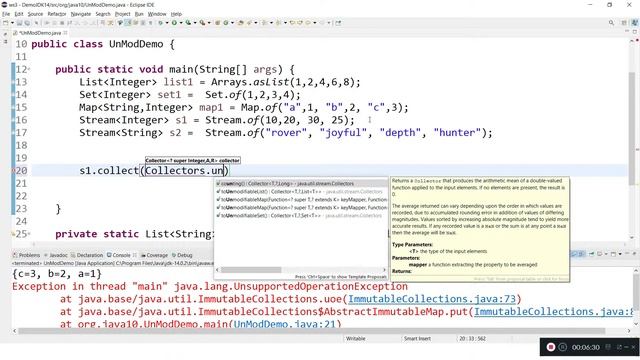Open the Navigate menu

[x=81, y=14]
